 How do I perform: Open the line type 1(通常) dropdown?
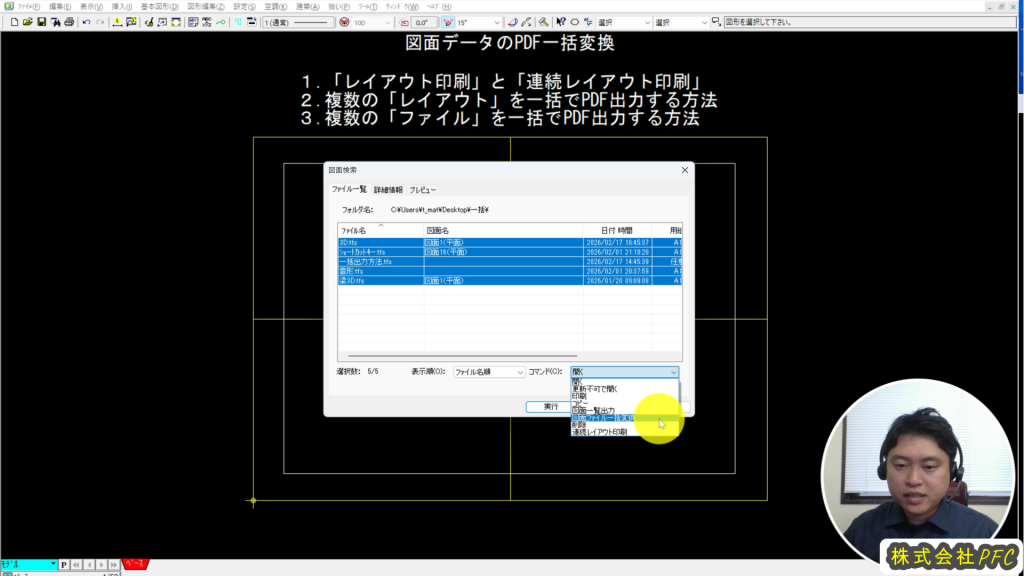[300, 22]
